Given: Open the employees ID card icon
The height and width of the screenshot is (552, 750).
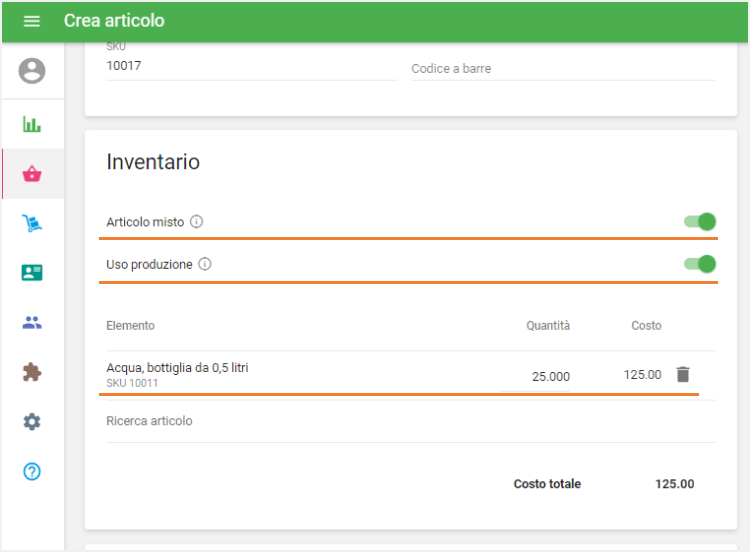Looking at the screenshot, I should [x=32, y=273].
